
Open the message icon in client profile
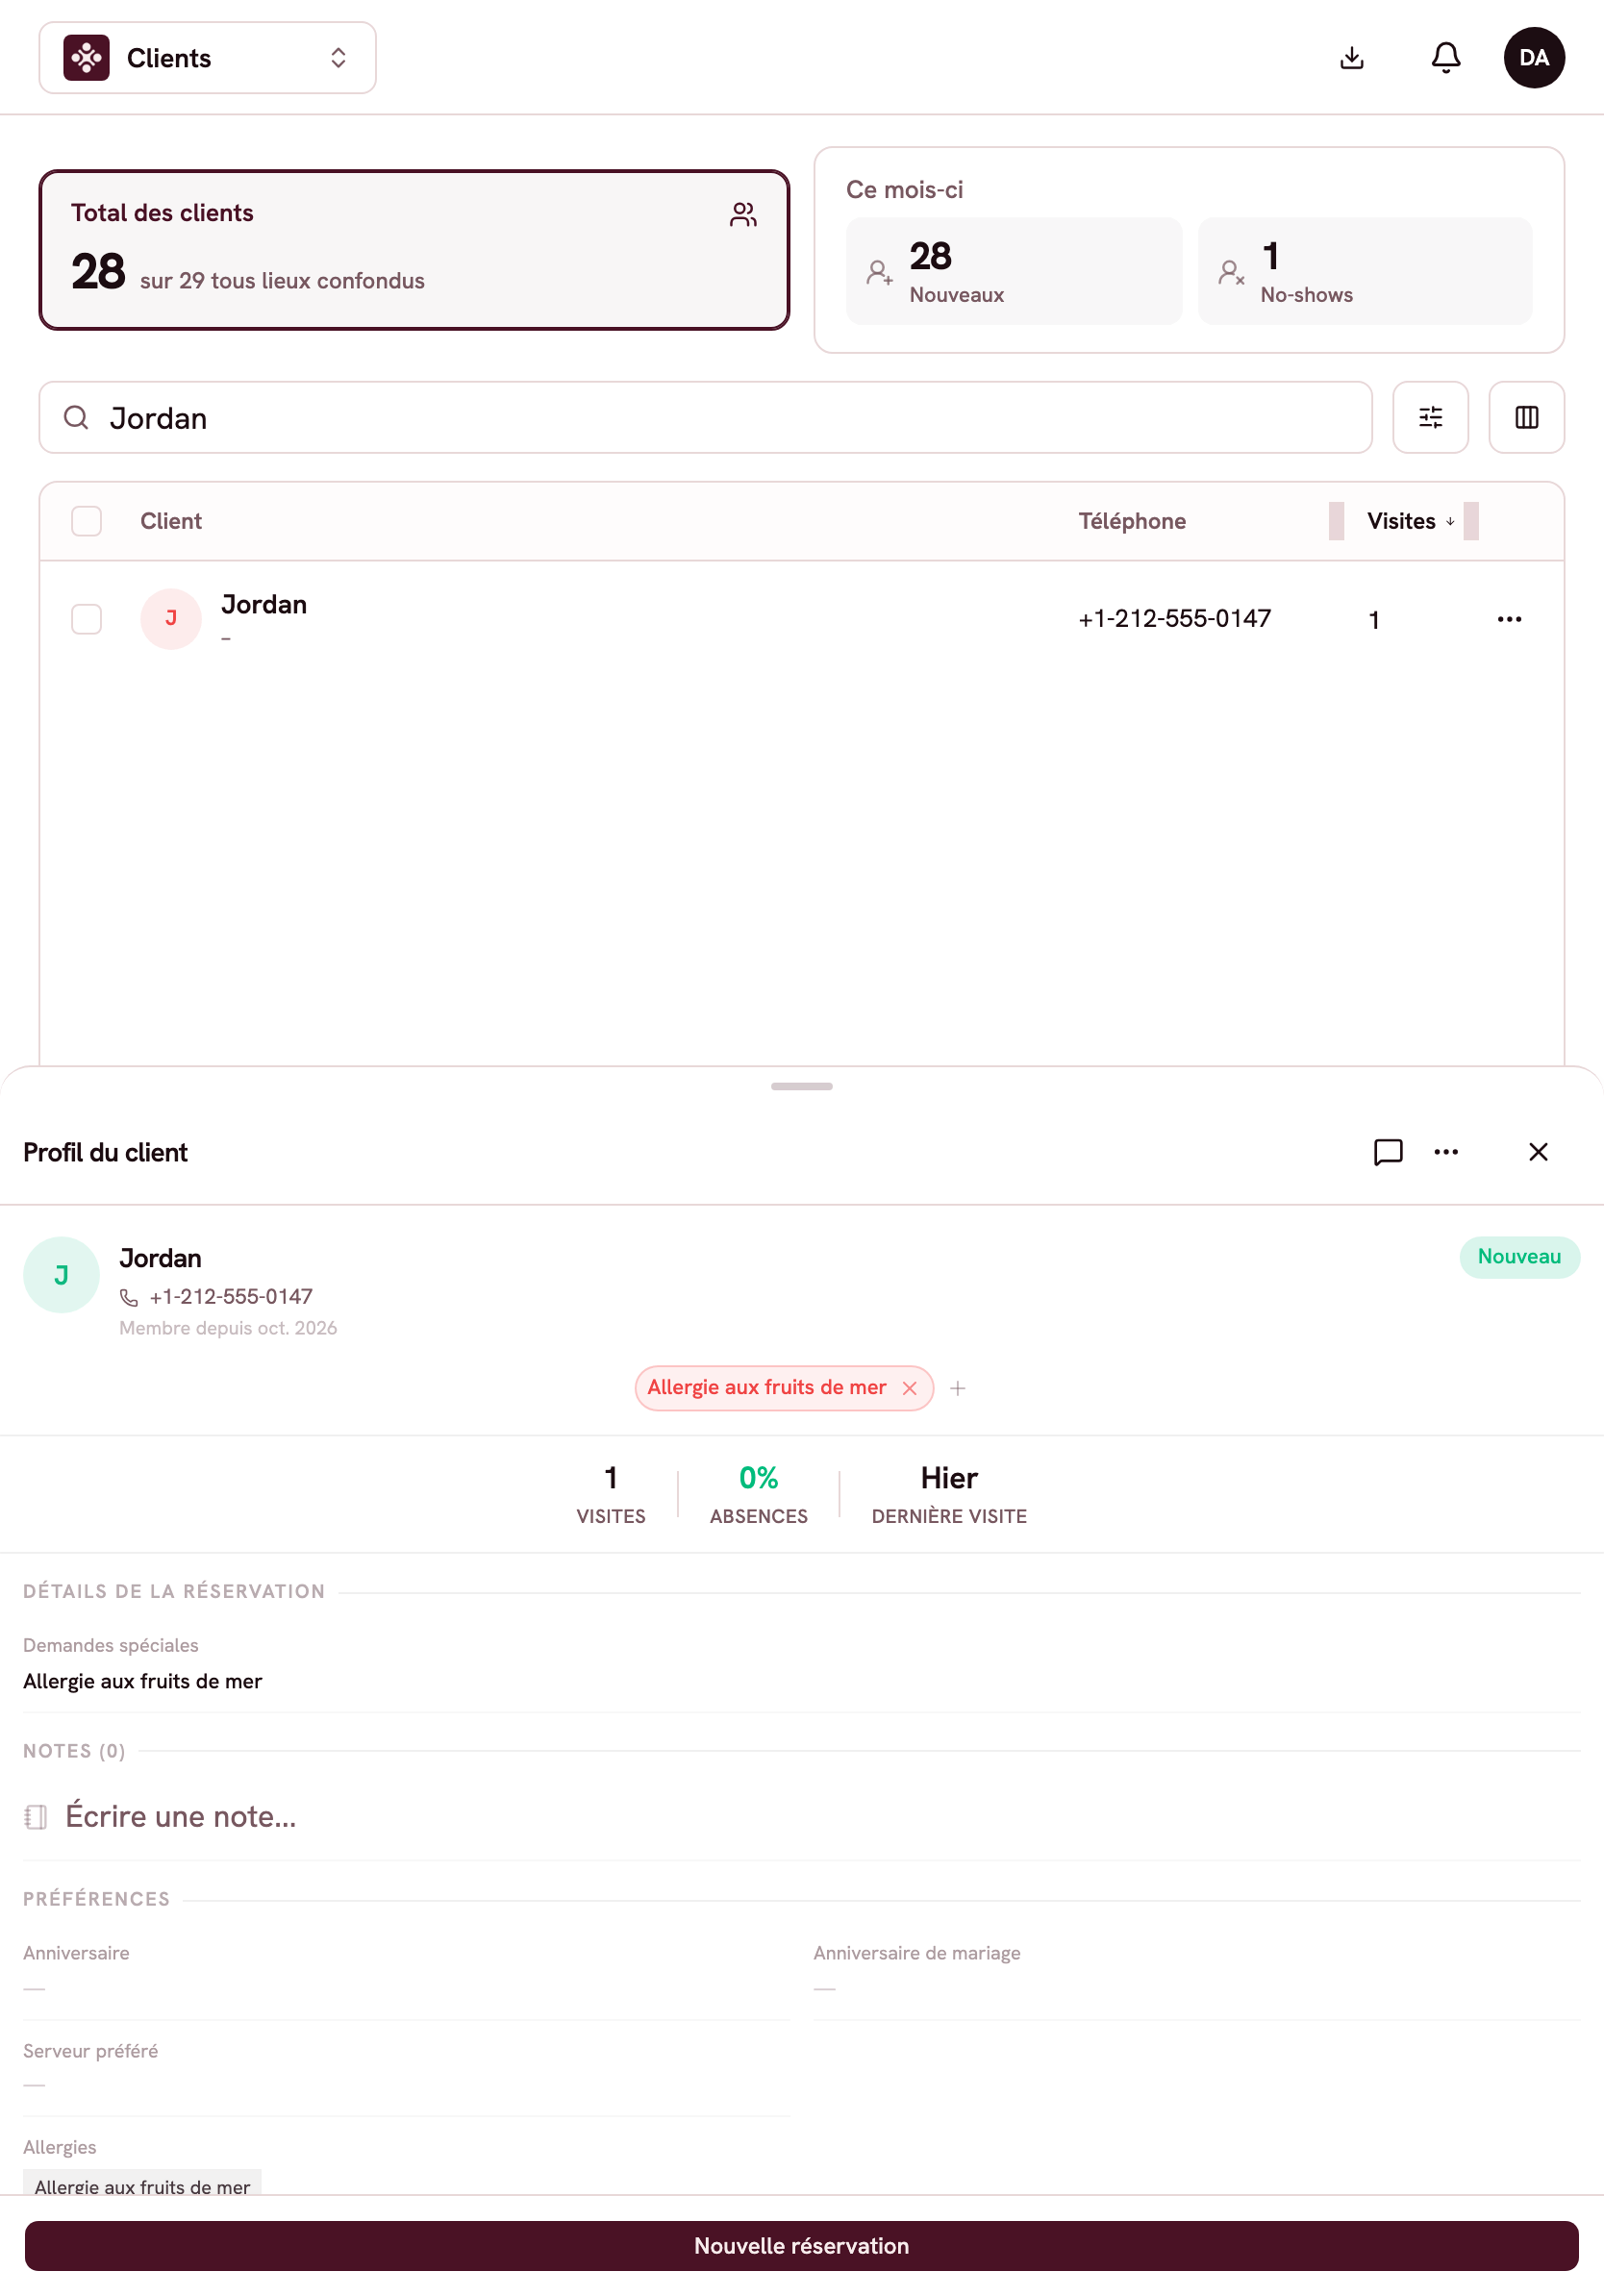1388,1152
